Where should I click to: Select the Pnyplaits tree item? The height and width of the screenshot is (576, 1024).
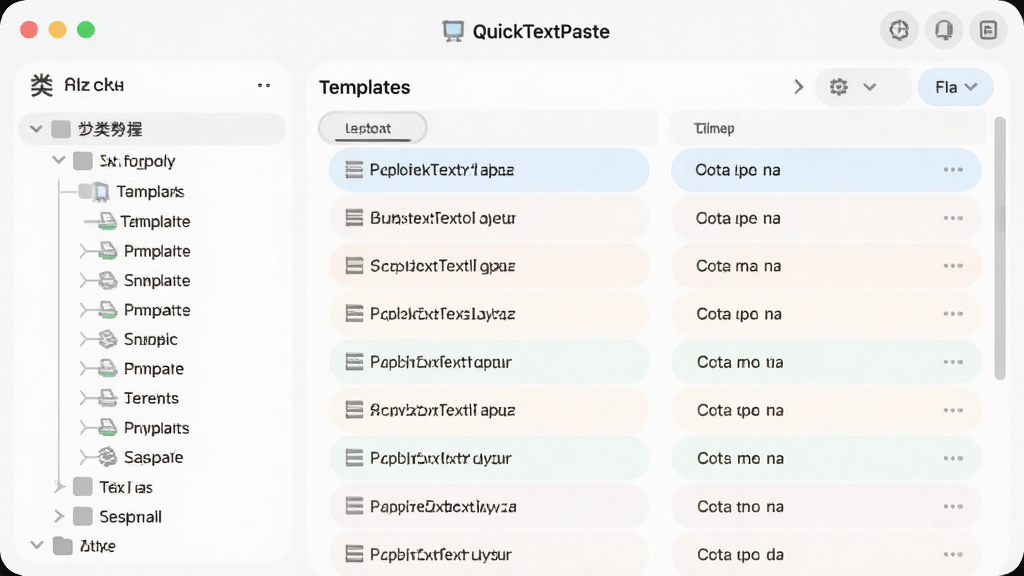(156, 428)
